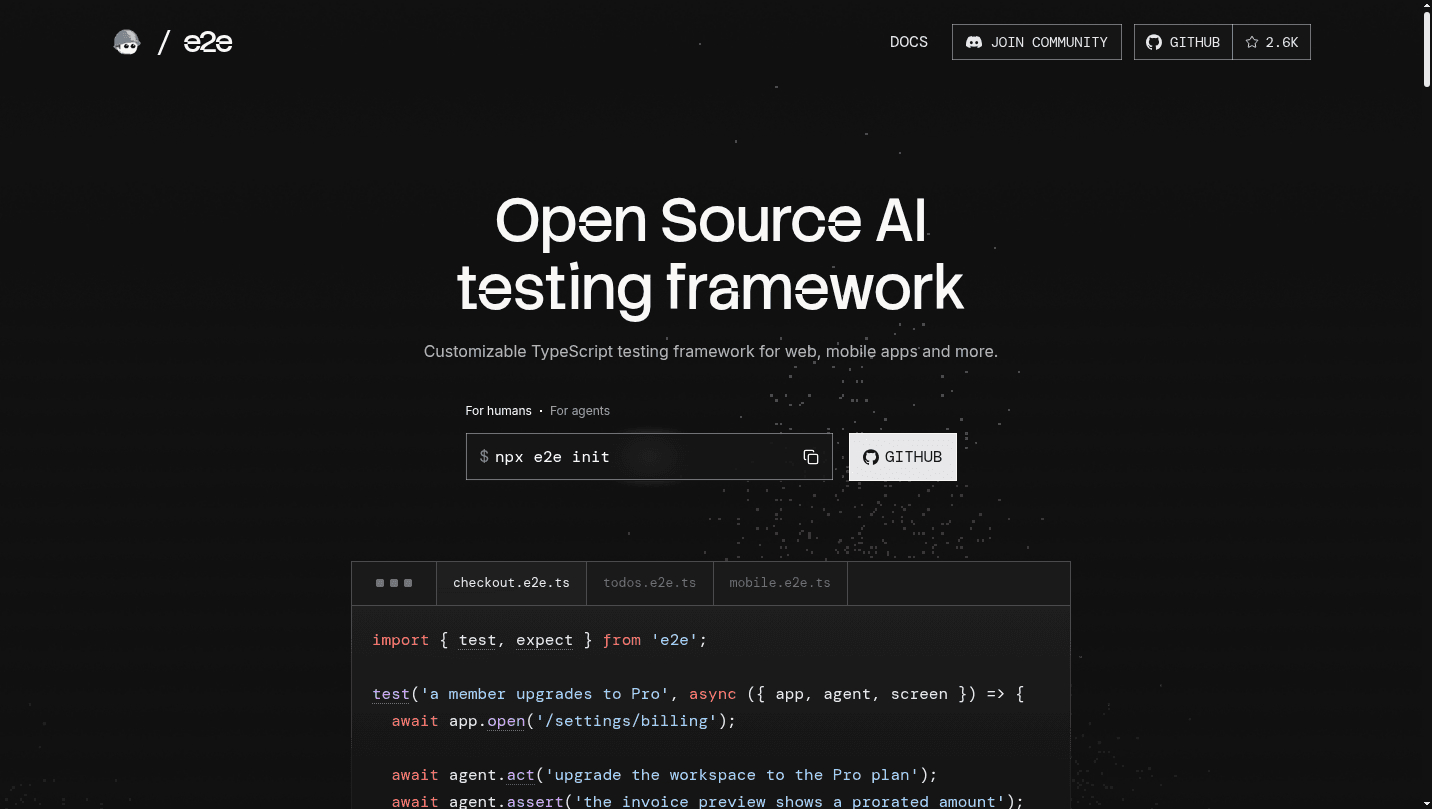Viewport: 1432px width, 809px height.
Task: Open the todos.e2e.ts tab
Action: pyautogui.click(x=650, y=583)
